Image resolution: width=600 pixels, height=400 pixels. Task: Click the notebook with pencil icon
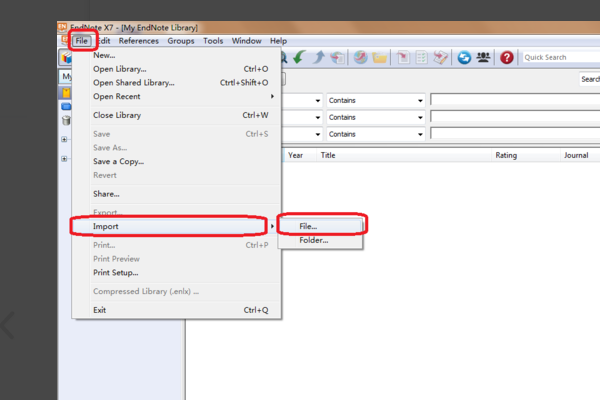[x=440, y=57]
